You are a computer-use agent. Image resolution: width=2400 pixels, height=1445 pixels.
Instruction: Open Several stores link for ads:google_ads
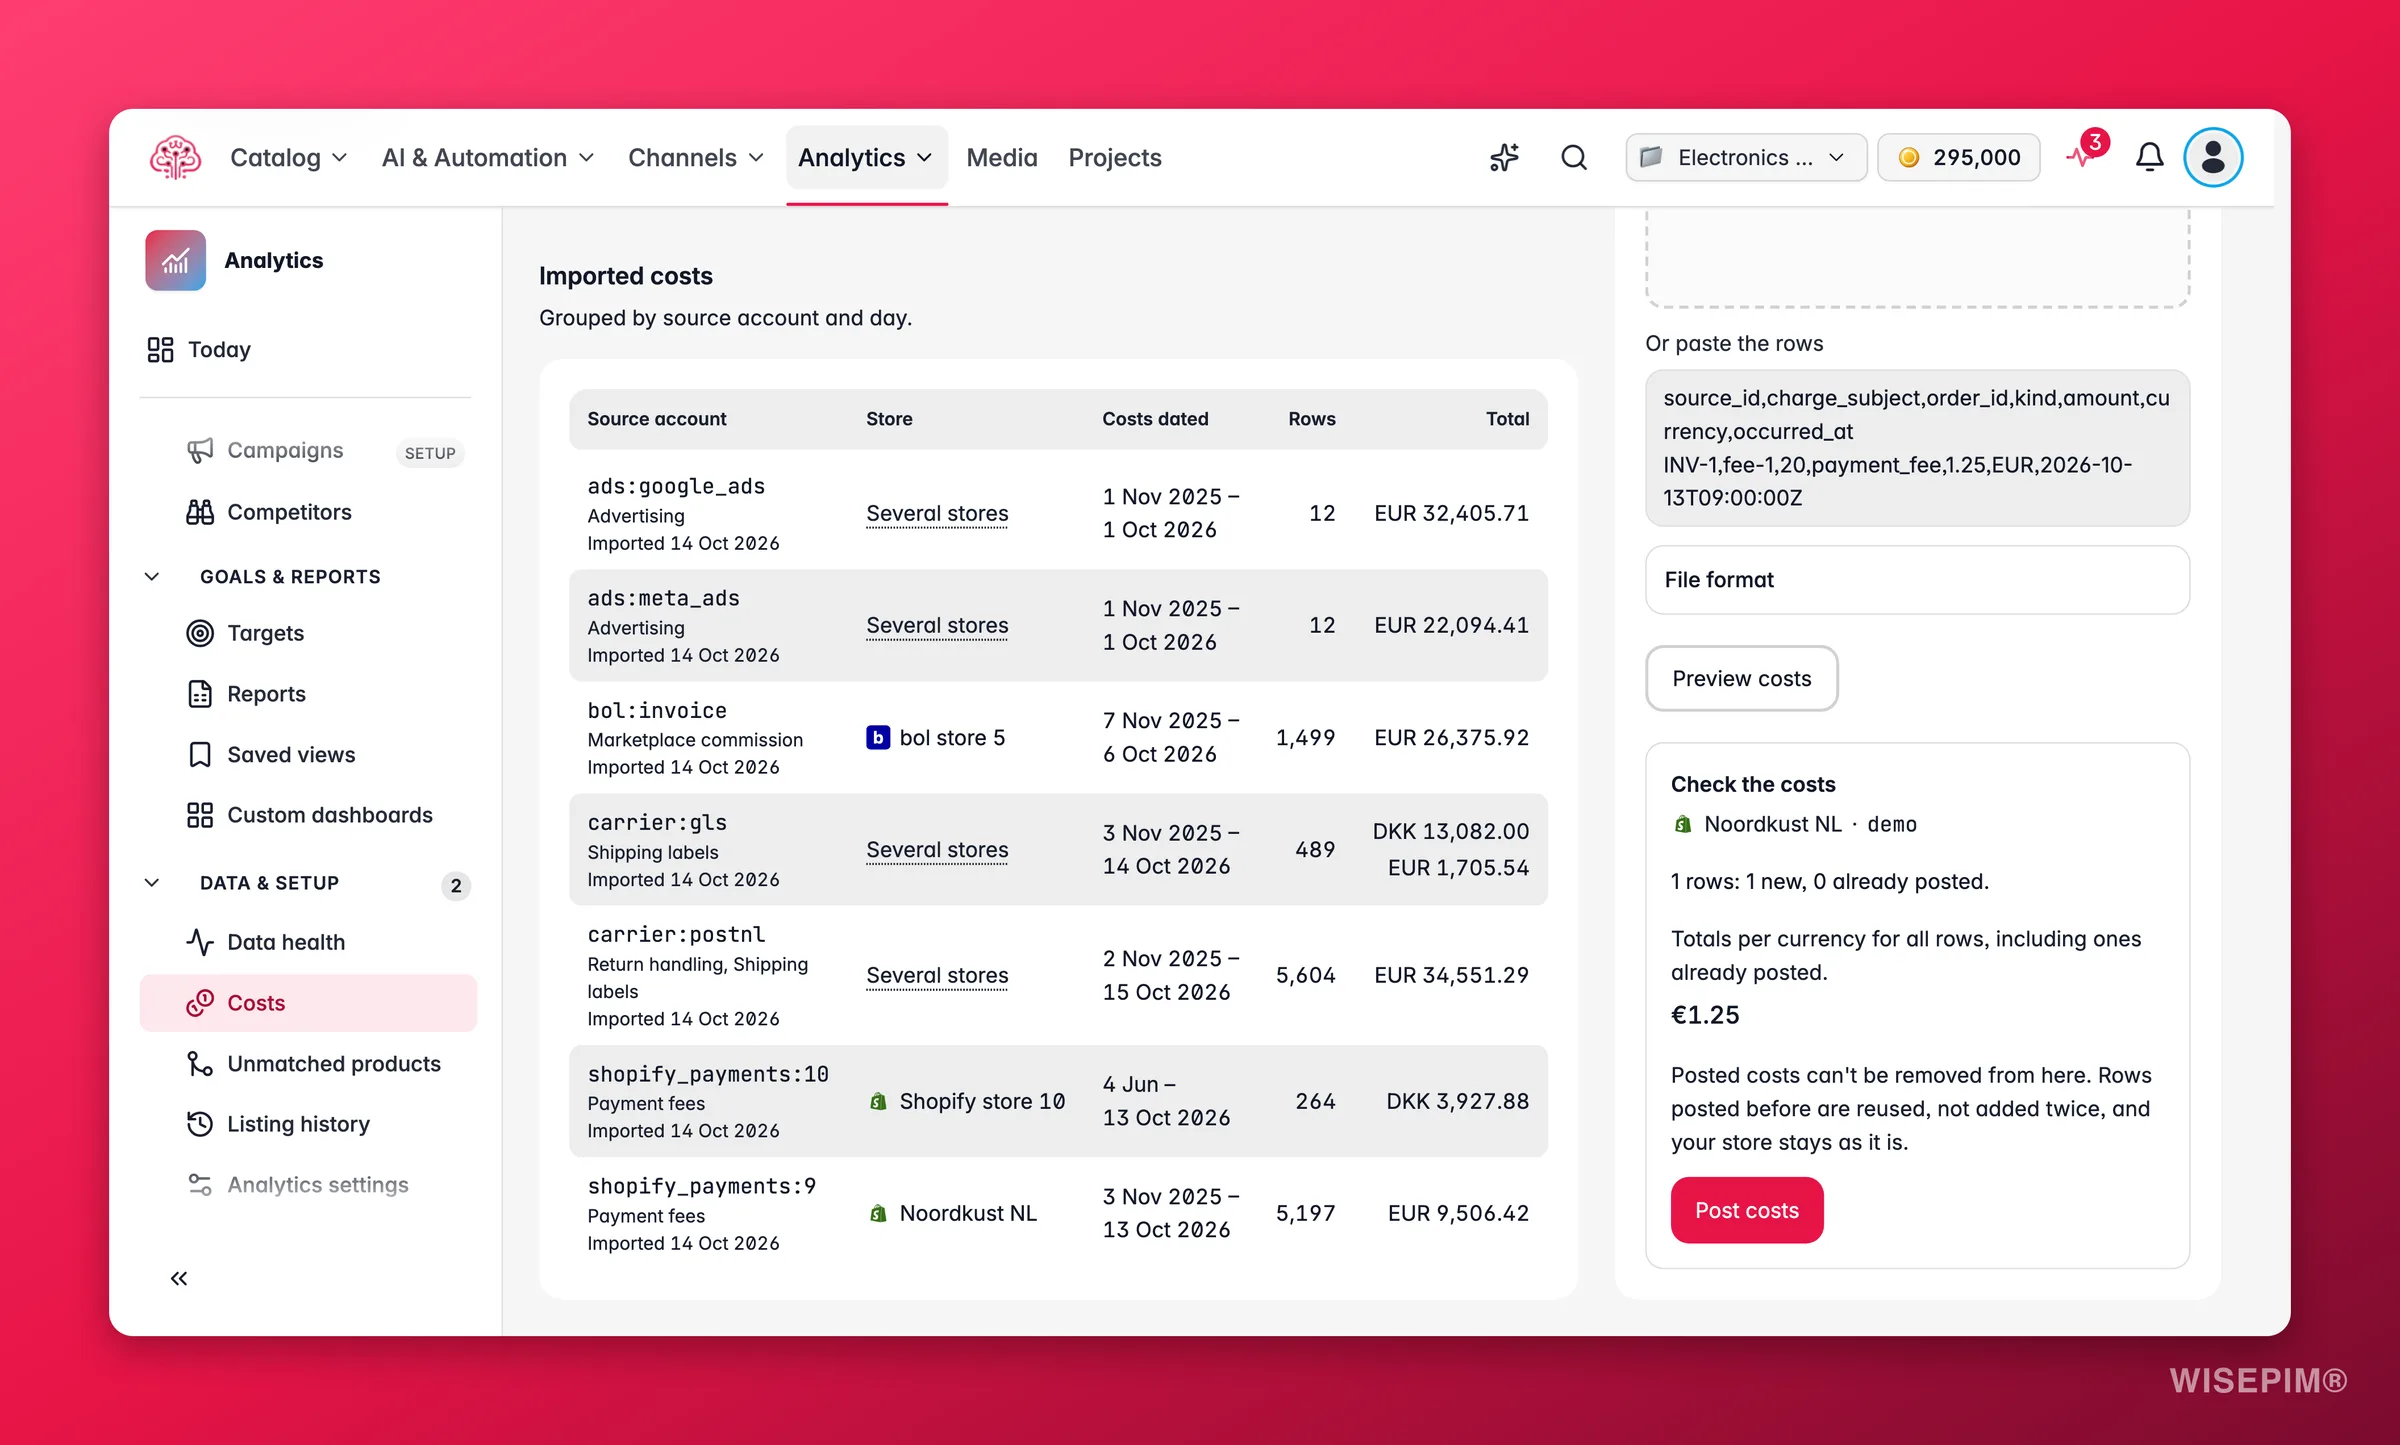[x=937, y=514]
